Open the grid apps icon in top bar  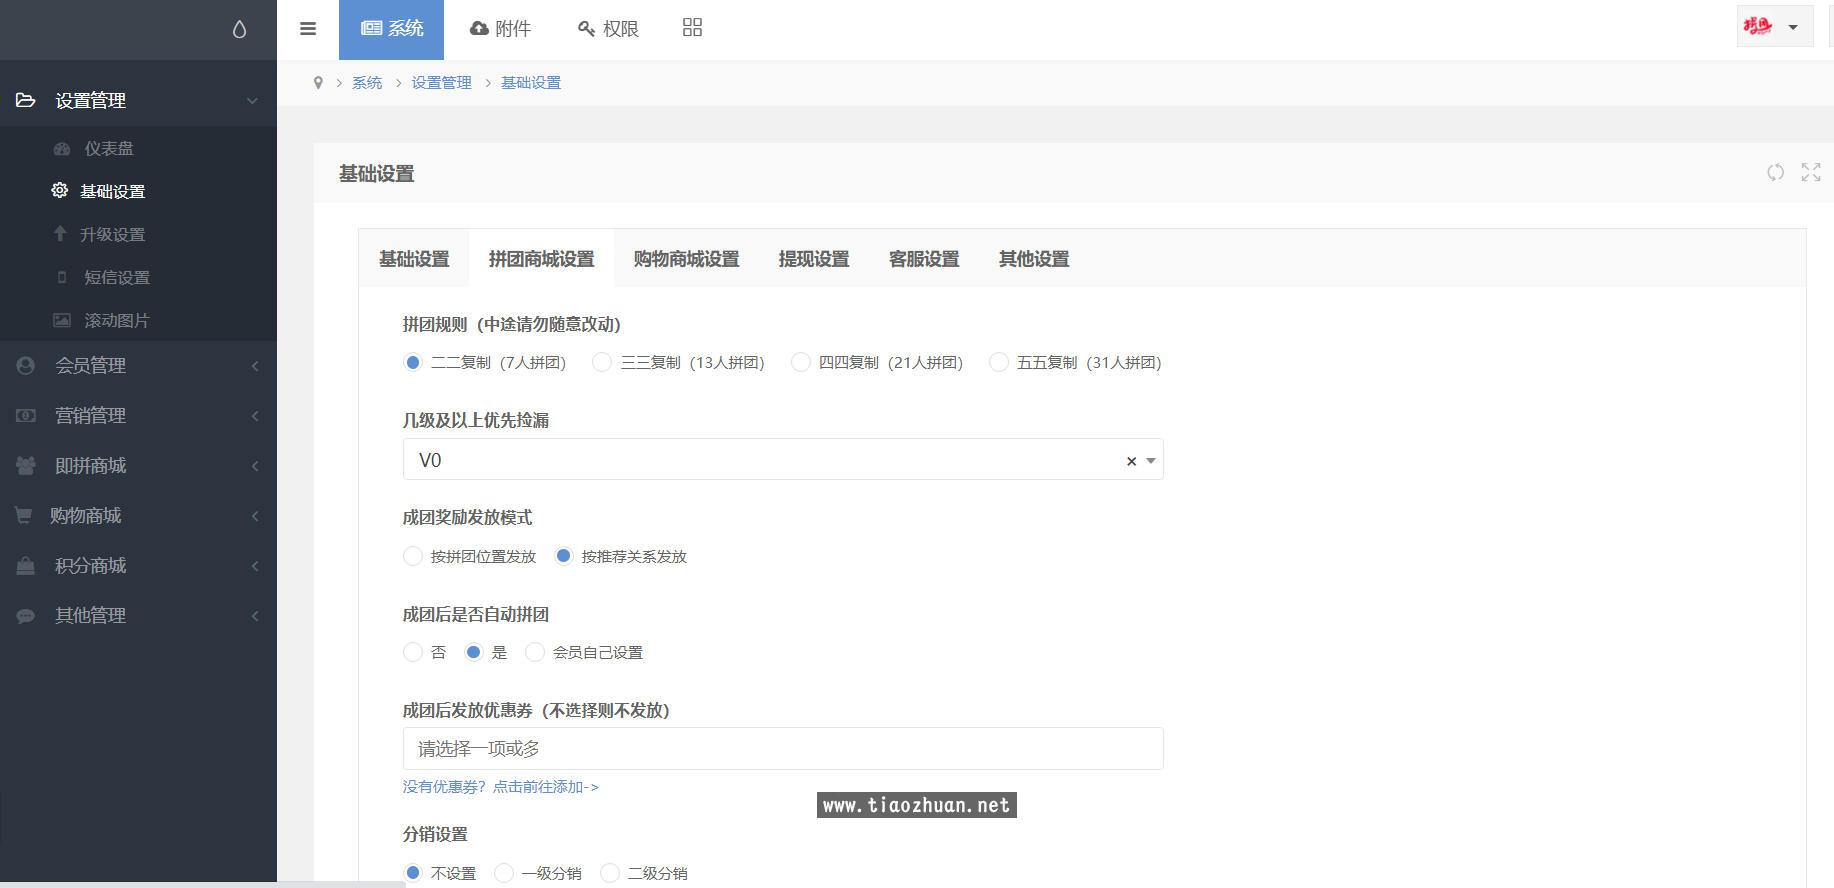[692, 28]
